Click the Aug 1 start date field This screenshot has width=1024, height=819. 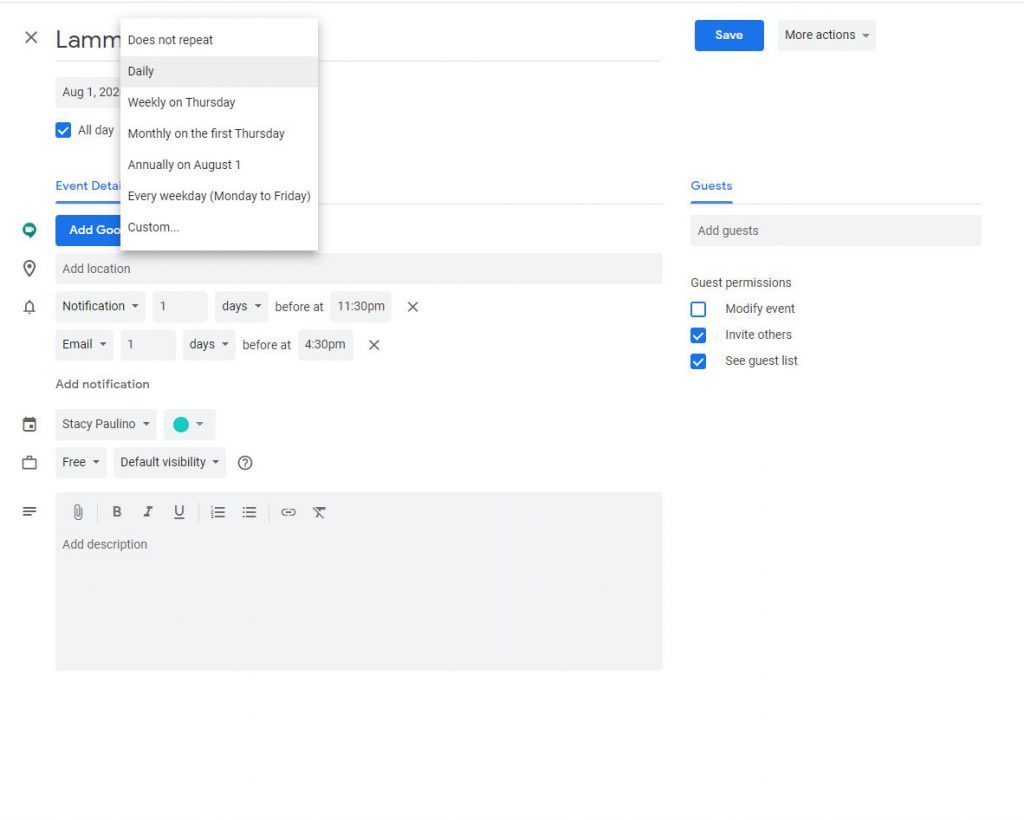[x=88, y=92]
